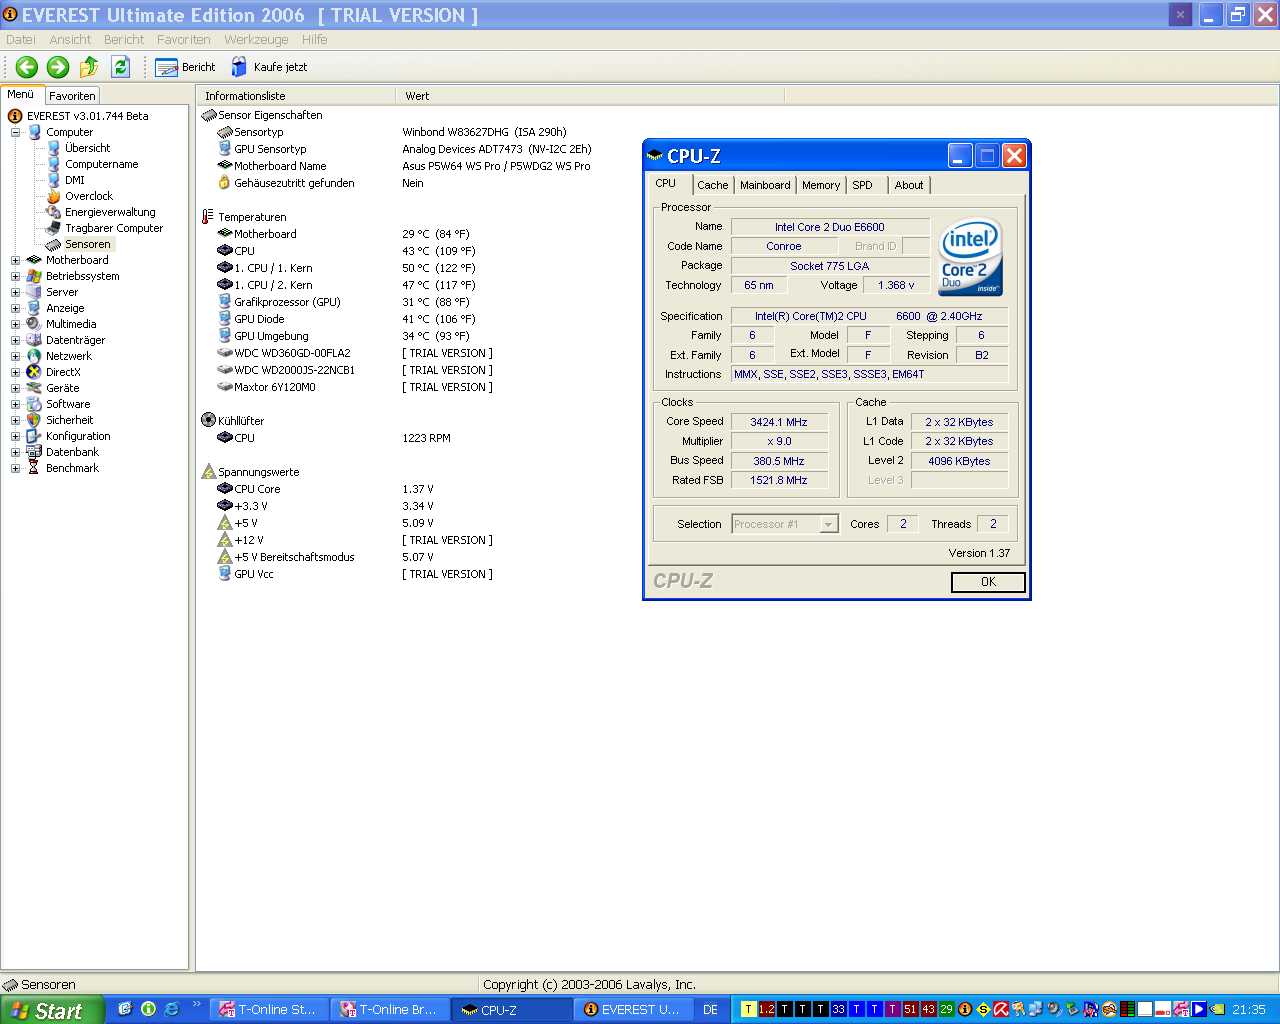Click the Spannungswerte warning icon
This screenshot has width=1280, height=1024.
pyautogui.click(x=208, y=472)
